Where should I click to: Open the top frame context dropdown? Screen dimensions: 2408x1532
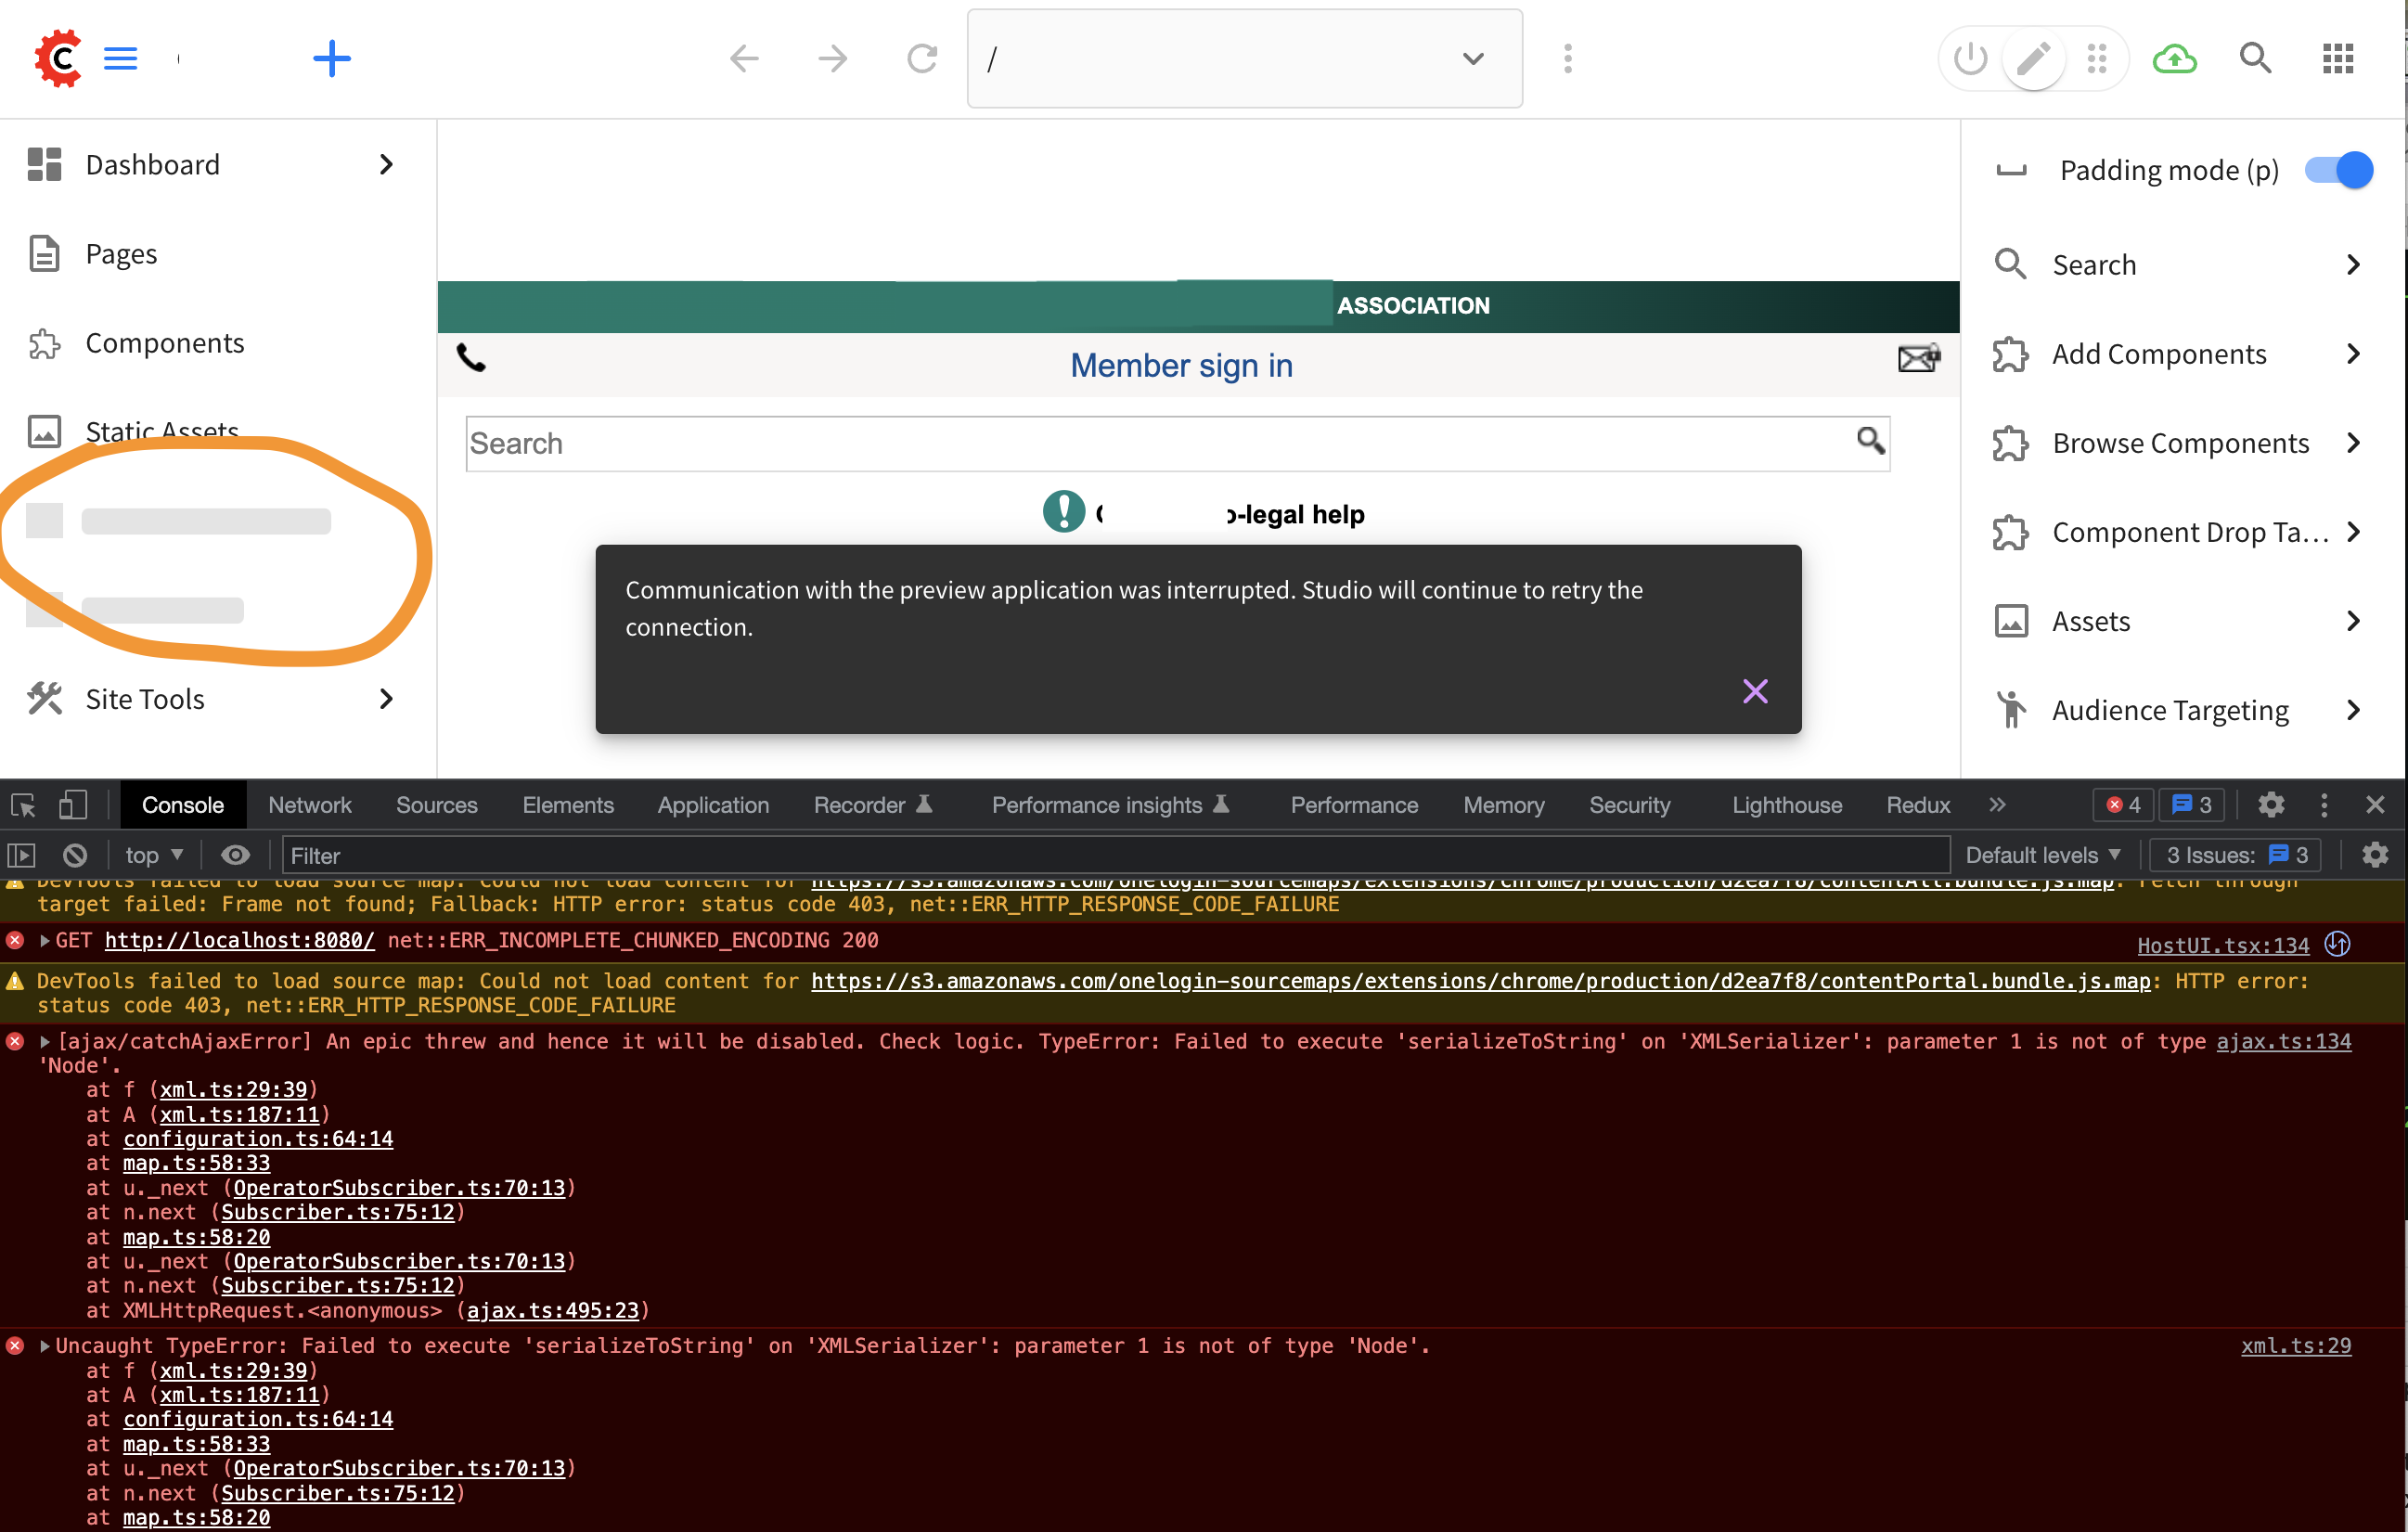(151, 855)
